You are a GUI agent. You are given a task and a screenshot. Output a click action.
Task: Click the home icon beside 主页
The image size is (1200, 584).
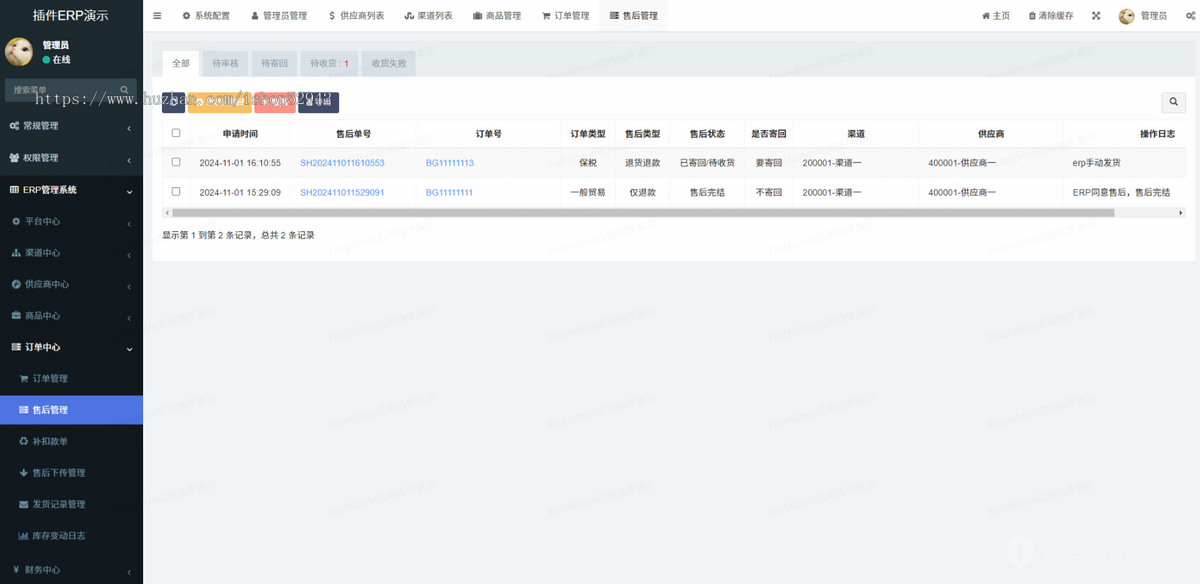tap(986, 16)
